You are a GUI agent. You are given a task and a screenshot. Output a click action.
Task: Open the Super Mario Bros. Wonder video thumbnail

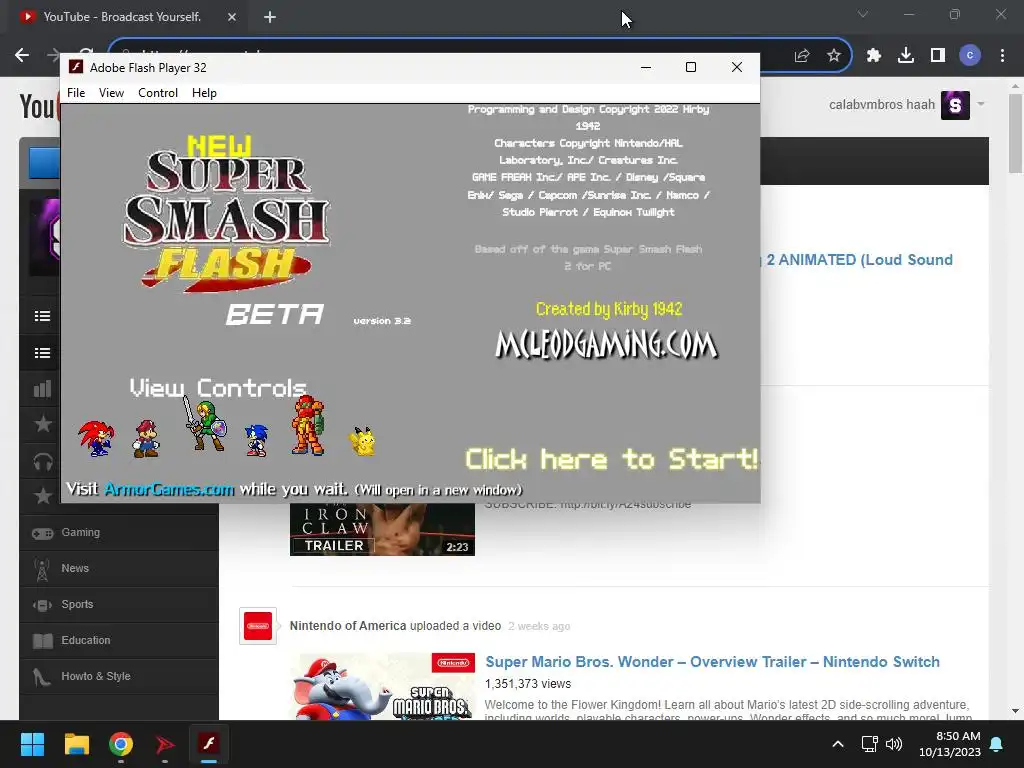(382, 686)
